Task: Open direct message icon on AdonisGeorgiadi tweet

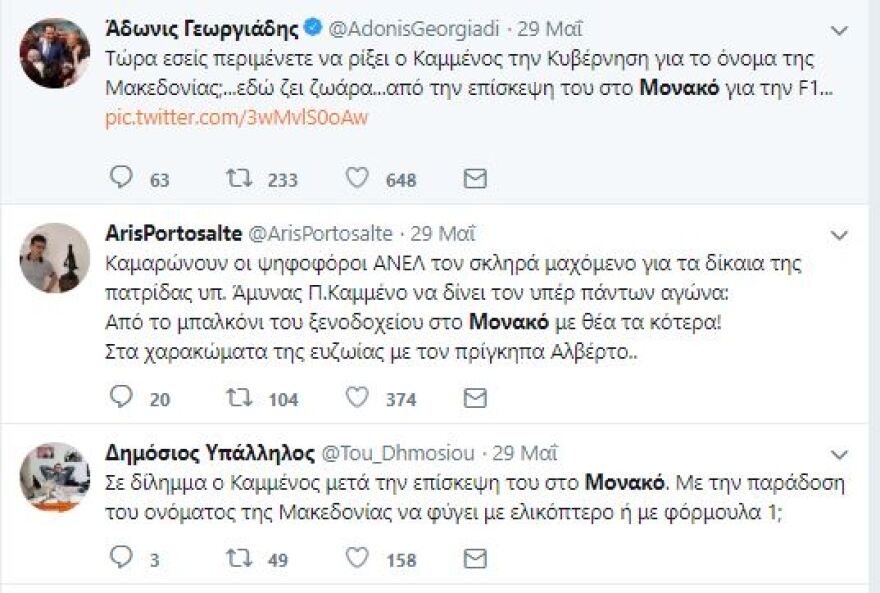Action: click(475, 177)
